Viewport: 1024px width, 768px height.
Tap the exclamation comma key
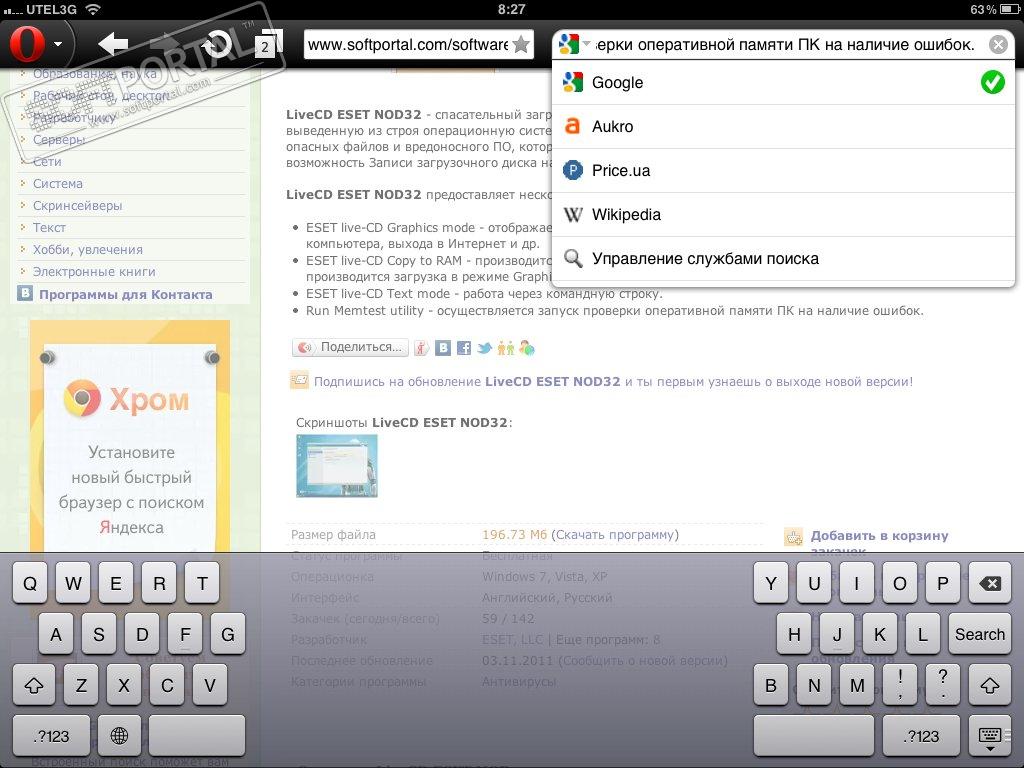coord(900,685)
